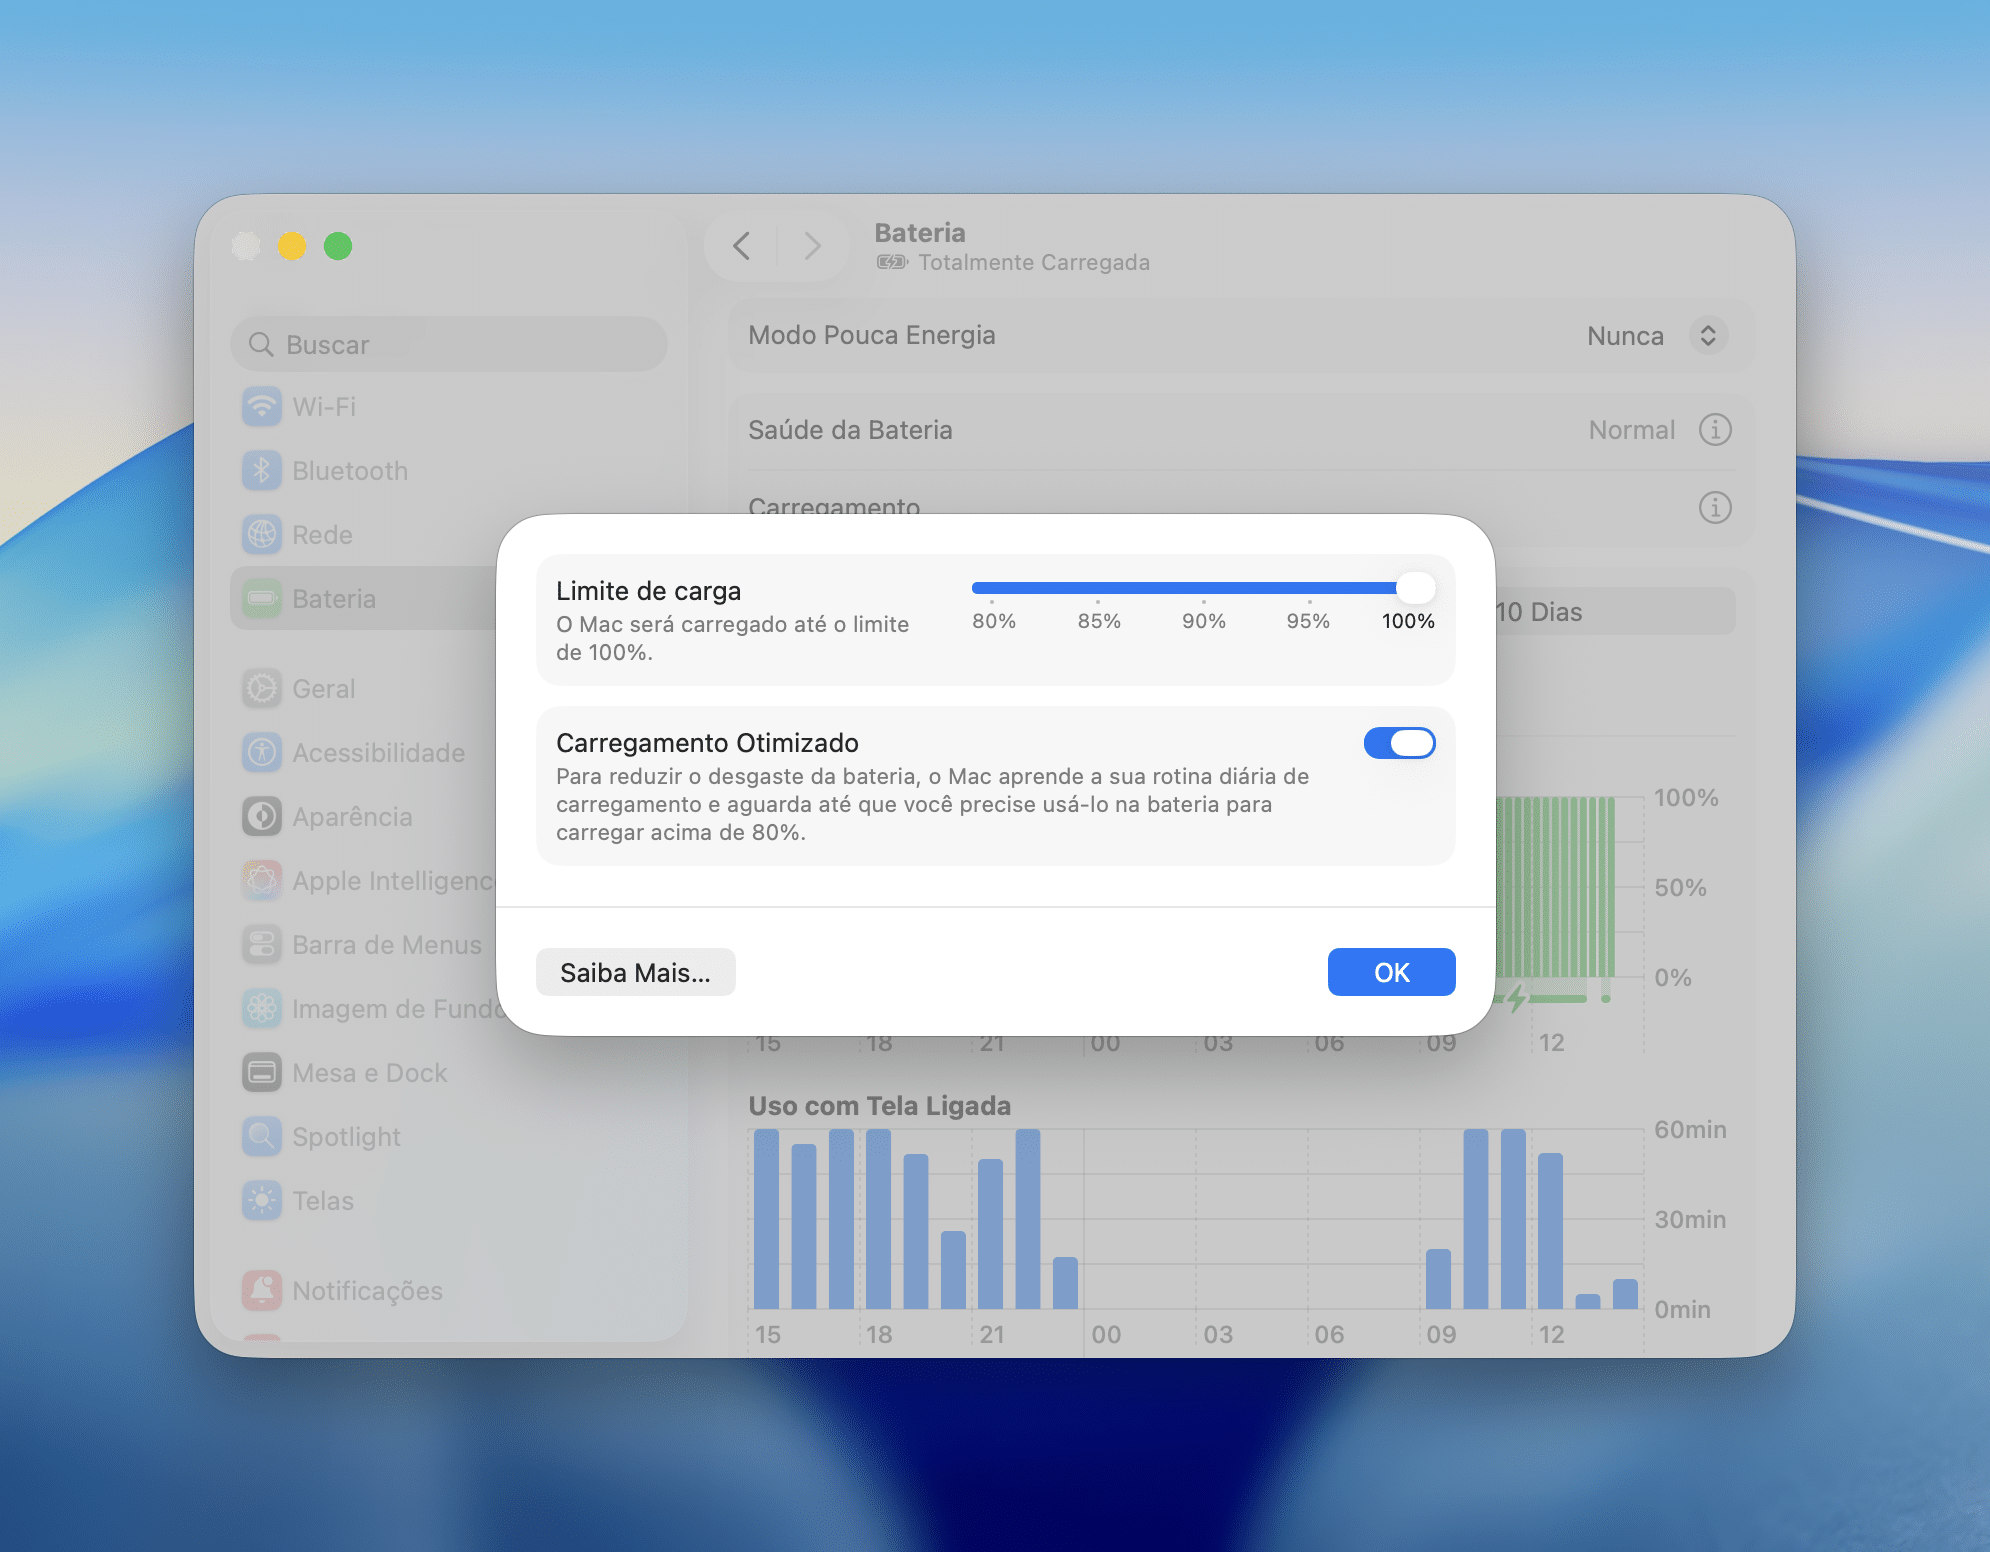The width and height of the screenshot is (1990, 1552).
Task: Open Modo Pouca Energia popup stepper
Action: [x=1708, y=336]
